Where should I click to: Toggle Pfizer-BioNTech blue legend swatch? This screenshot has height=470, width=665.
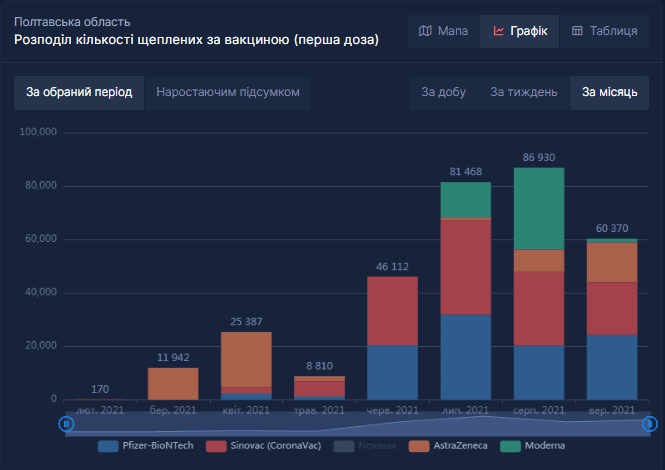(108, 446)
